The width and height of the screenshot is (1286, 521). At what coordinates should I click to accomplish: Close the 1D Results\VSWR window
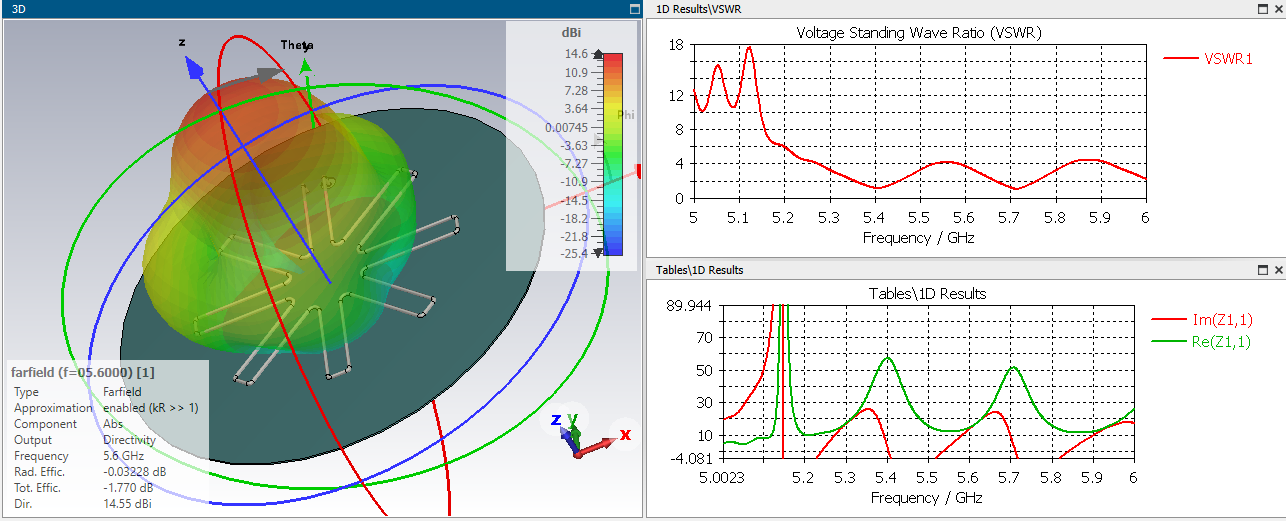(x=1278, y=8)
